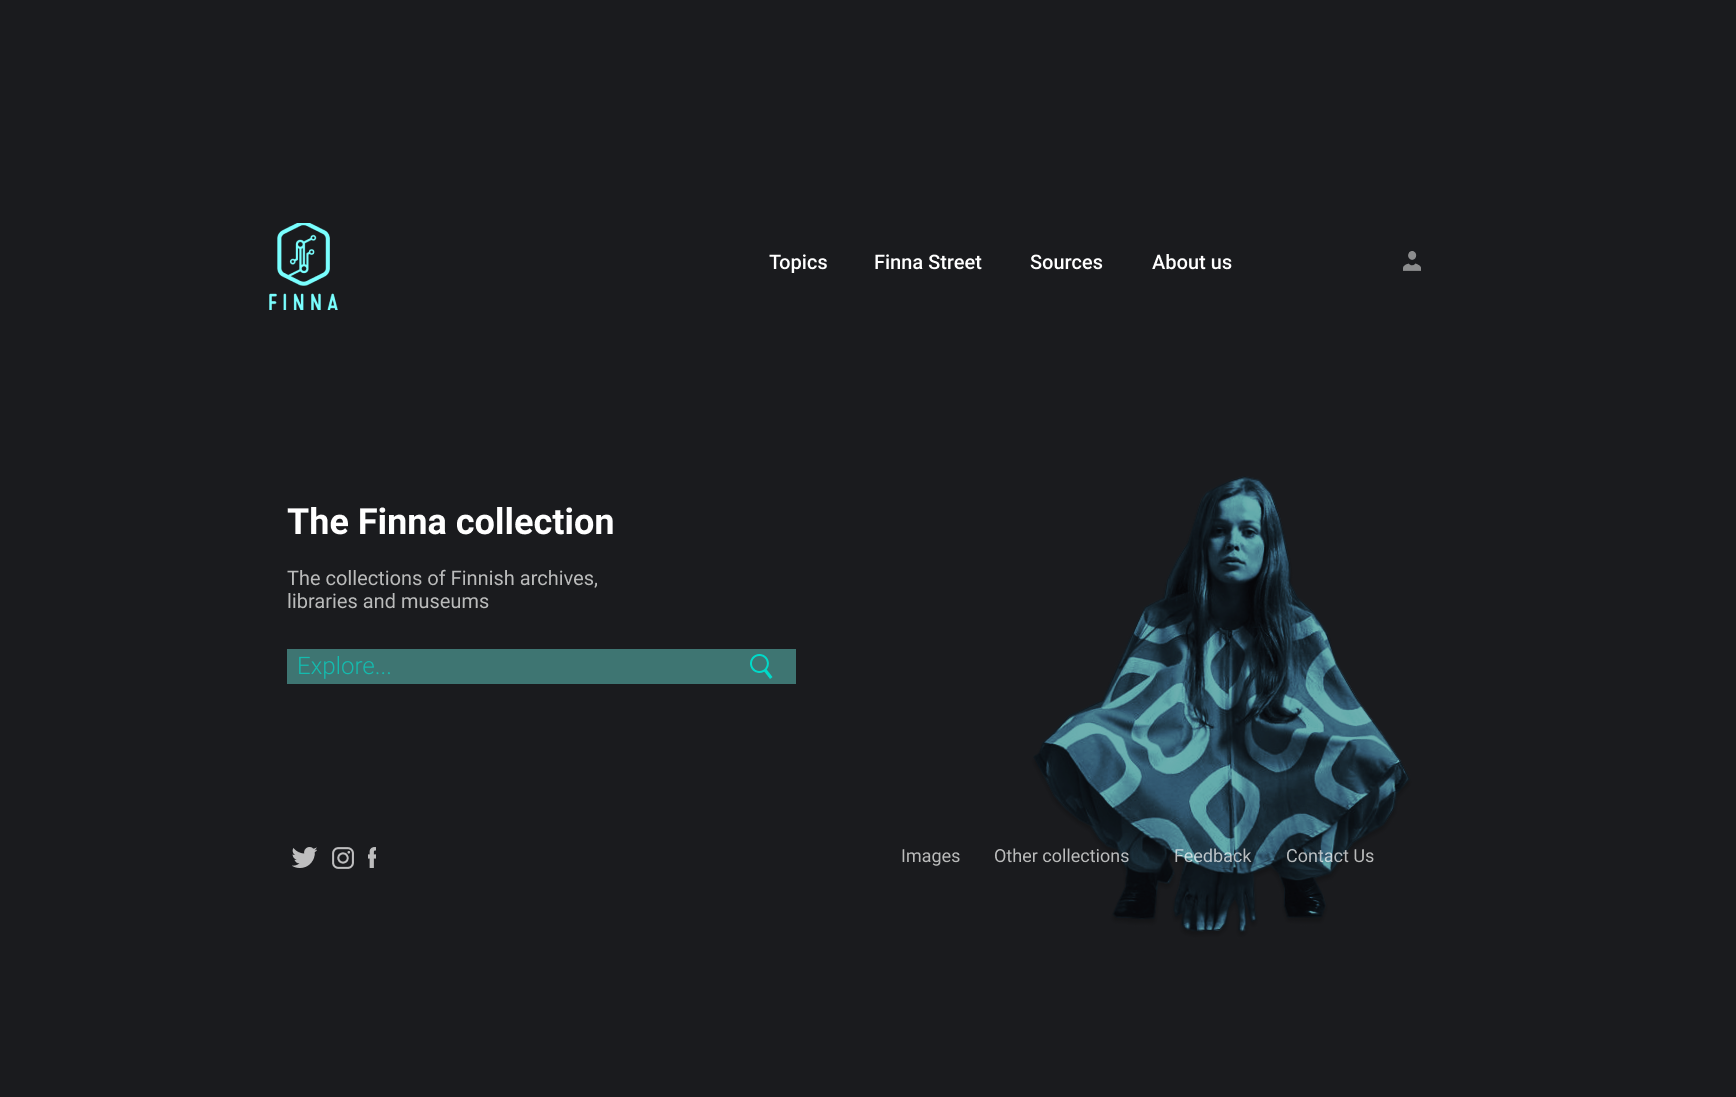Click the woman in patterned poncho image
The height and width of the screenshot is (1097, 1736).
point(1222,704)
